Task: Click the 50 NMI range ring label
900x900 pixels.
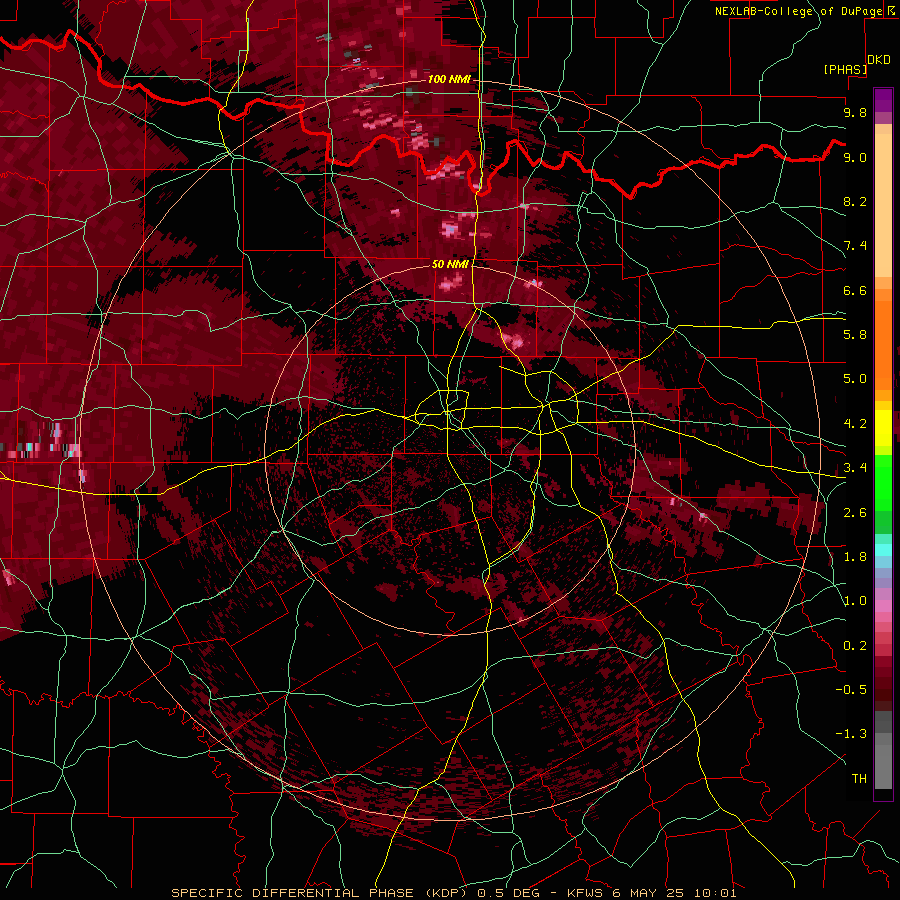Action: [x=451, y=264]
